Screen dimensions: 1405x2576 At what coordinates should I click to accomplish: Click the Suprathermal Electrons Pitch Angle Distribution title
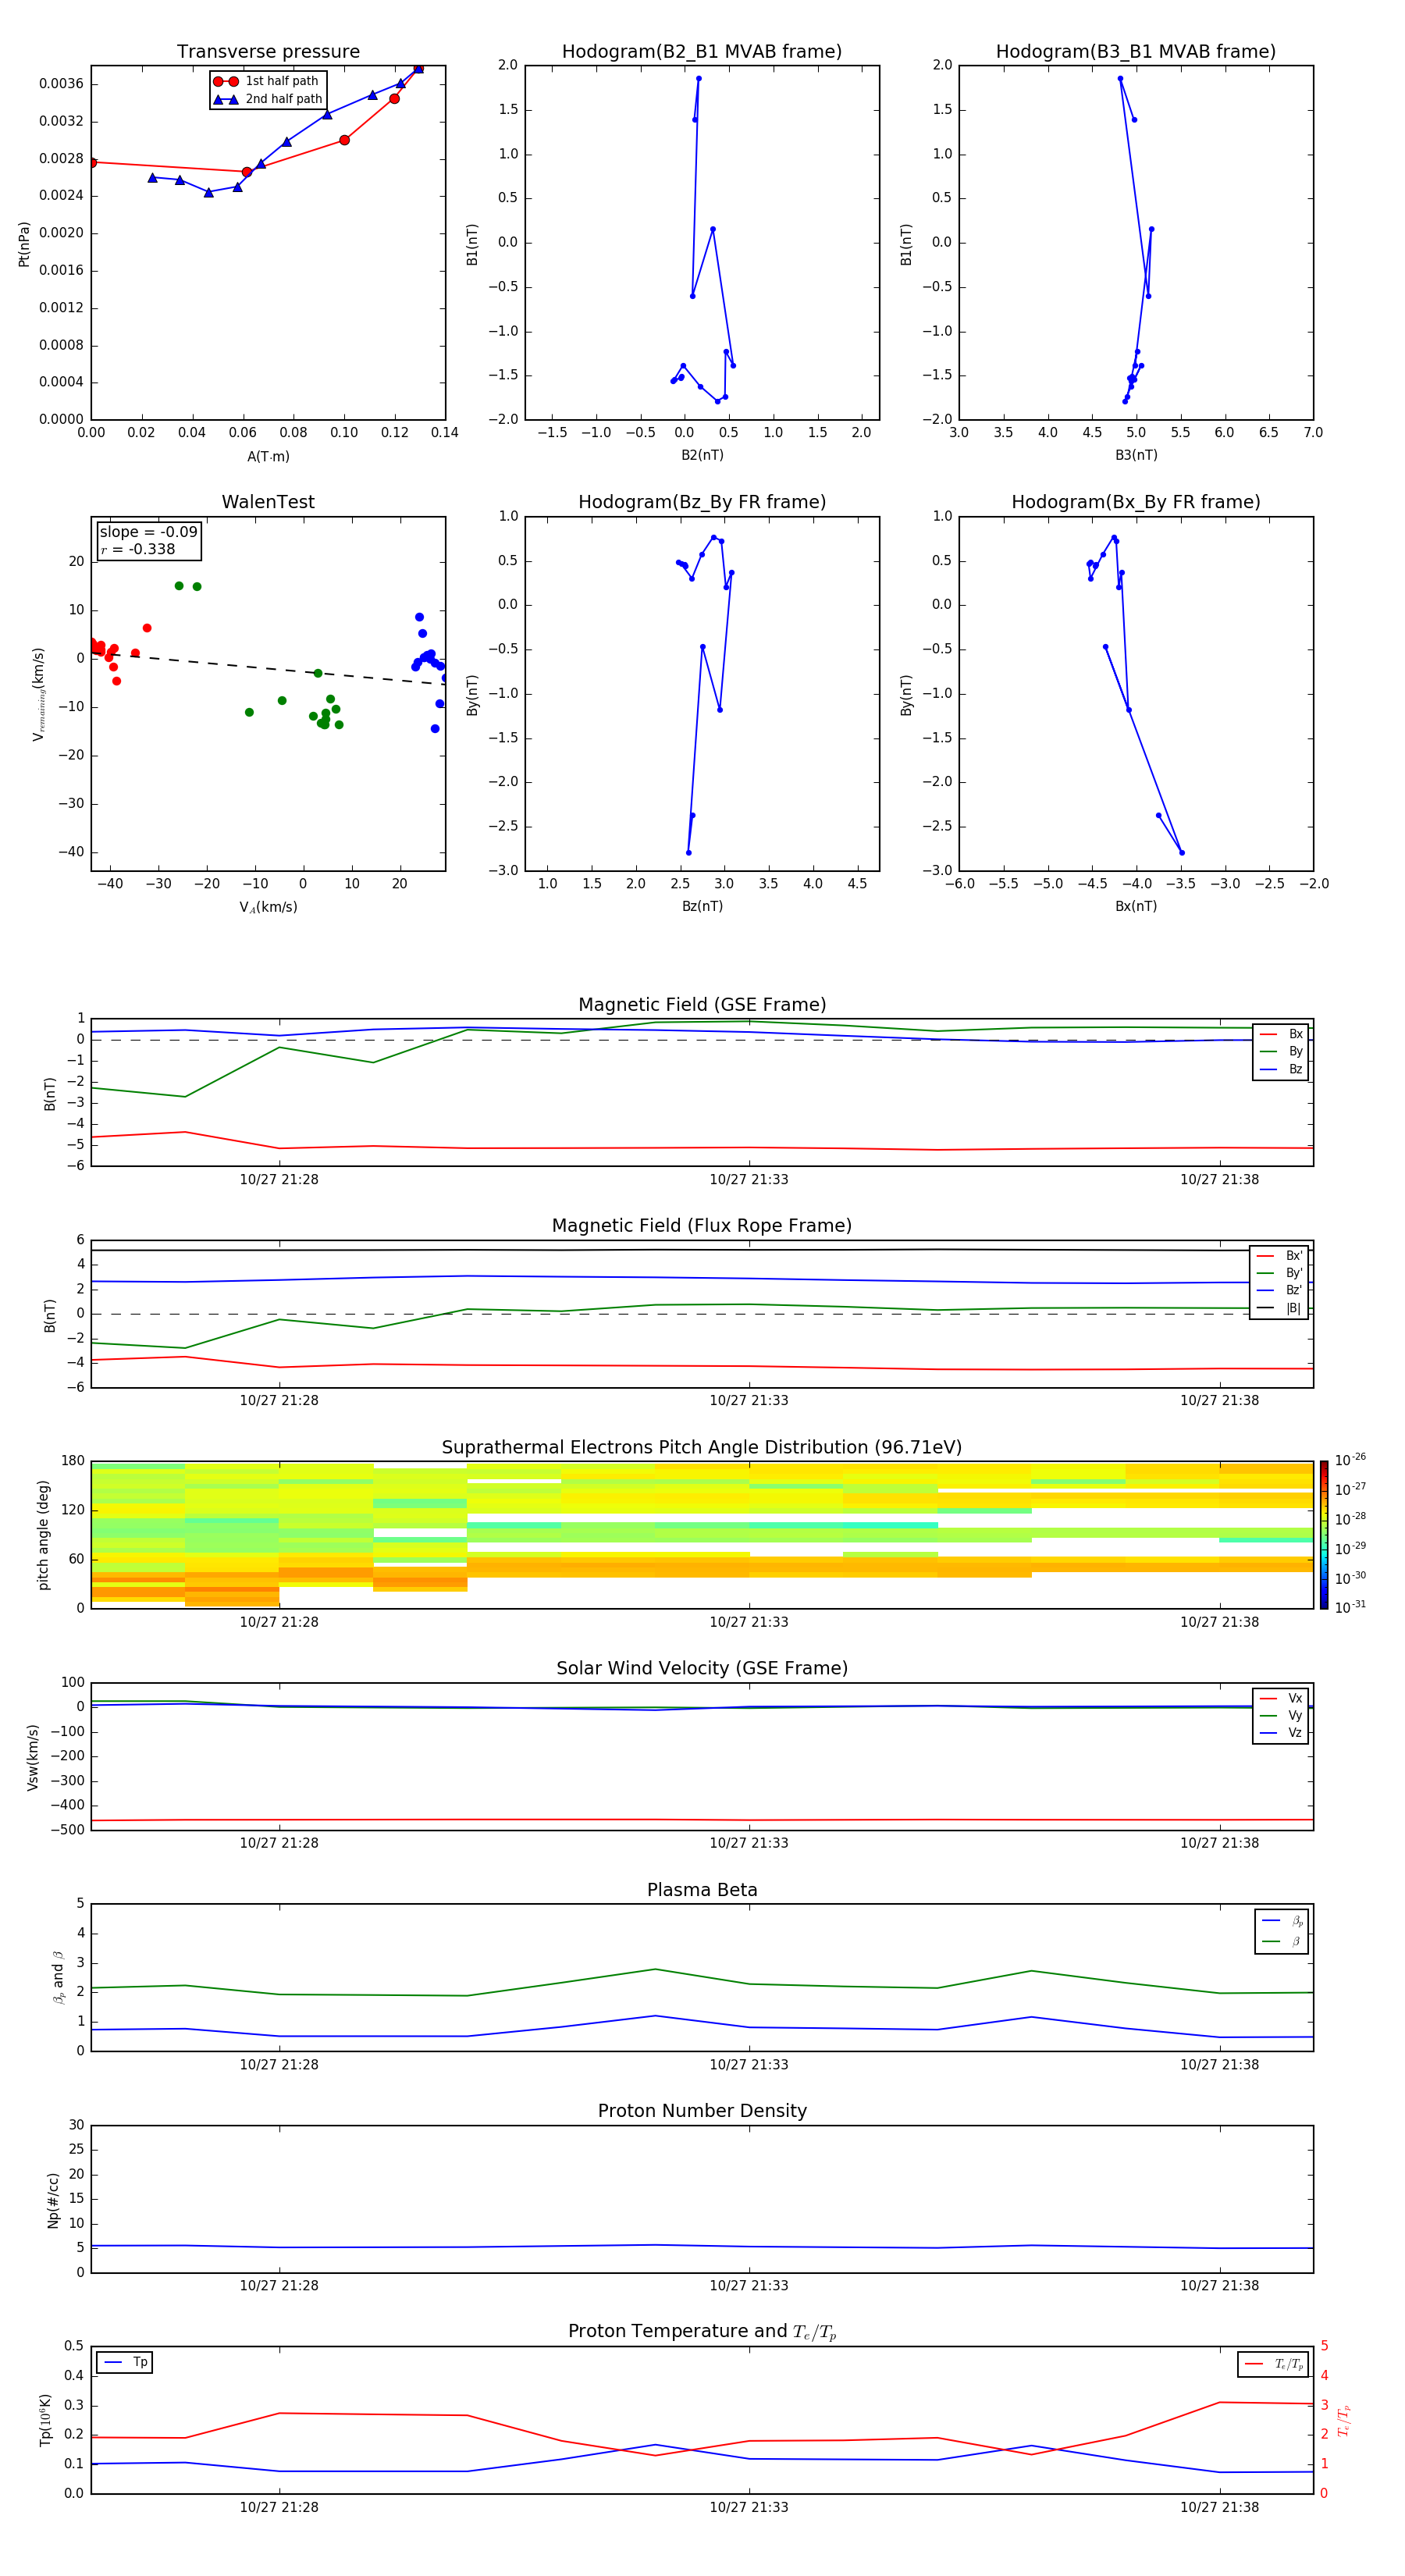point(702,1448)
